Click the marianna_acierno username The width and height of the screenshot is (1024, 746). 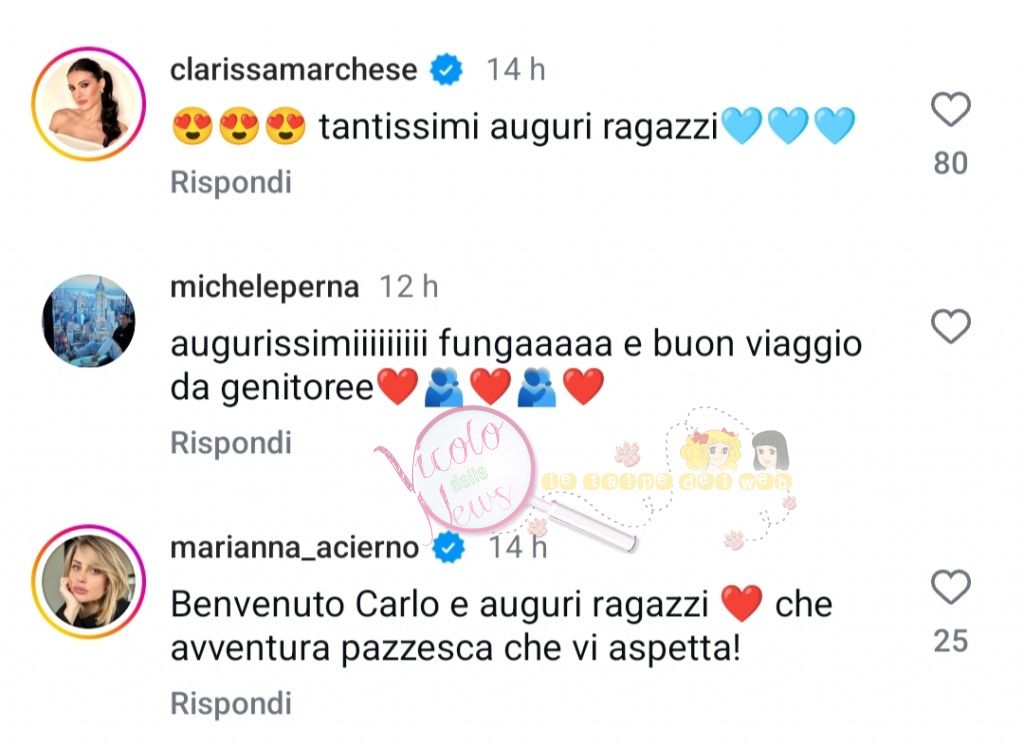coord(295,547)
